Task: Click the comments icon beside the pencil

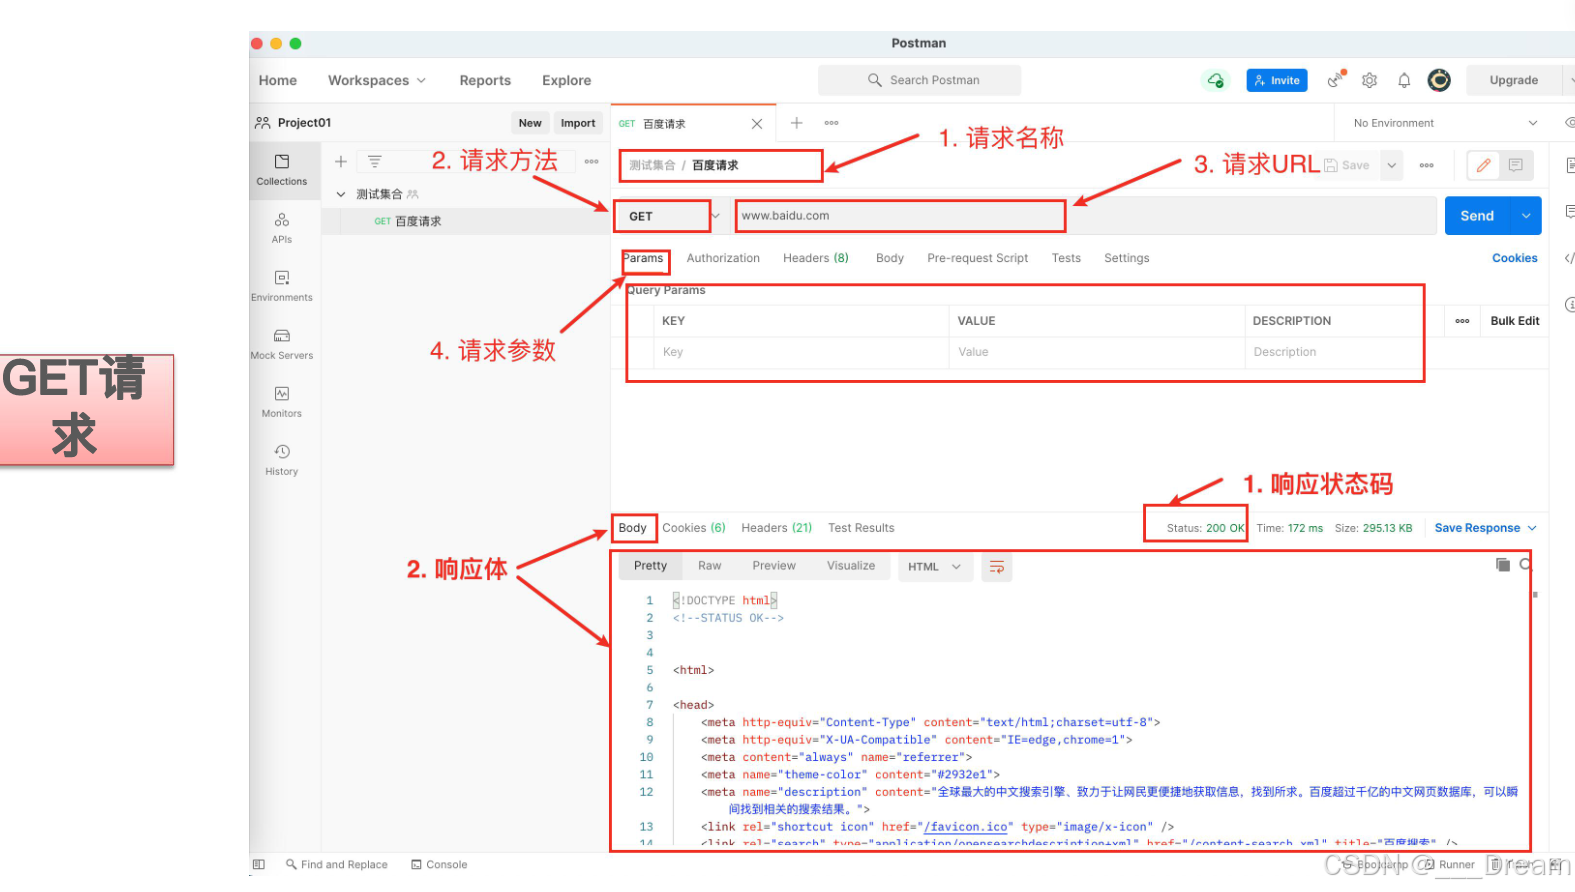Action: coord(1516,165)
